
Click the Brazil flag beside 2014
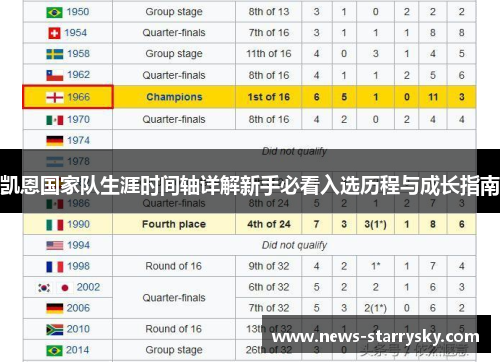pos(54,351)
